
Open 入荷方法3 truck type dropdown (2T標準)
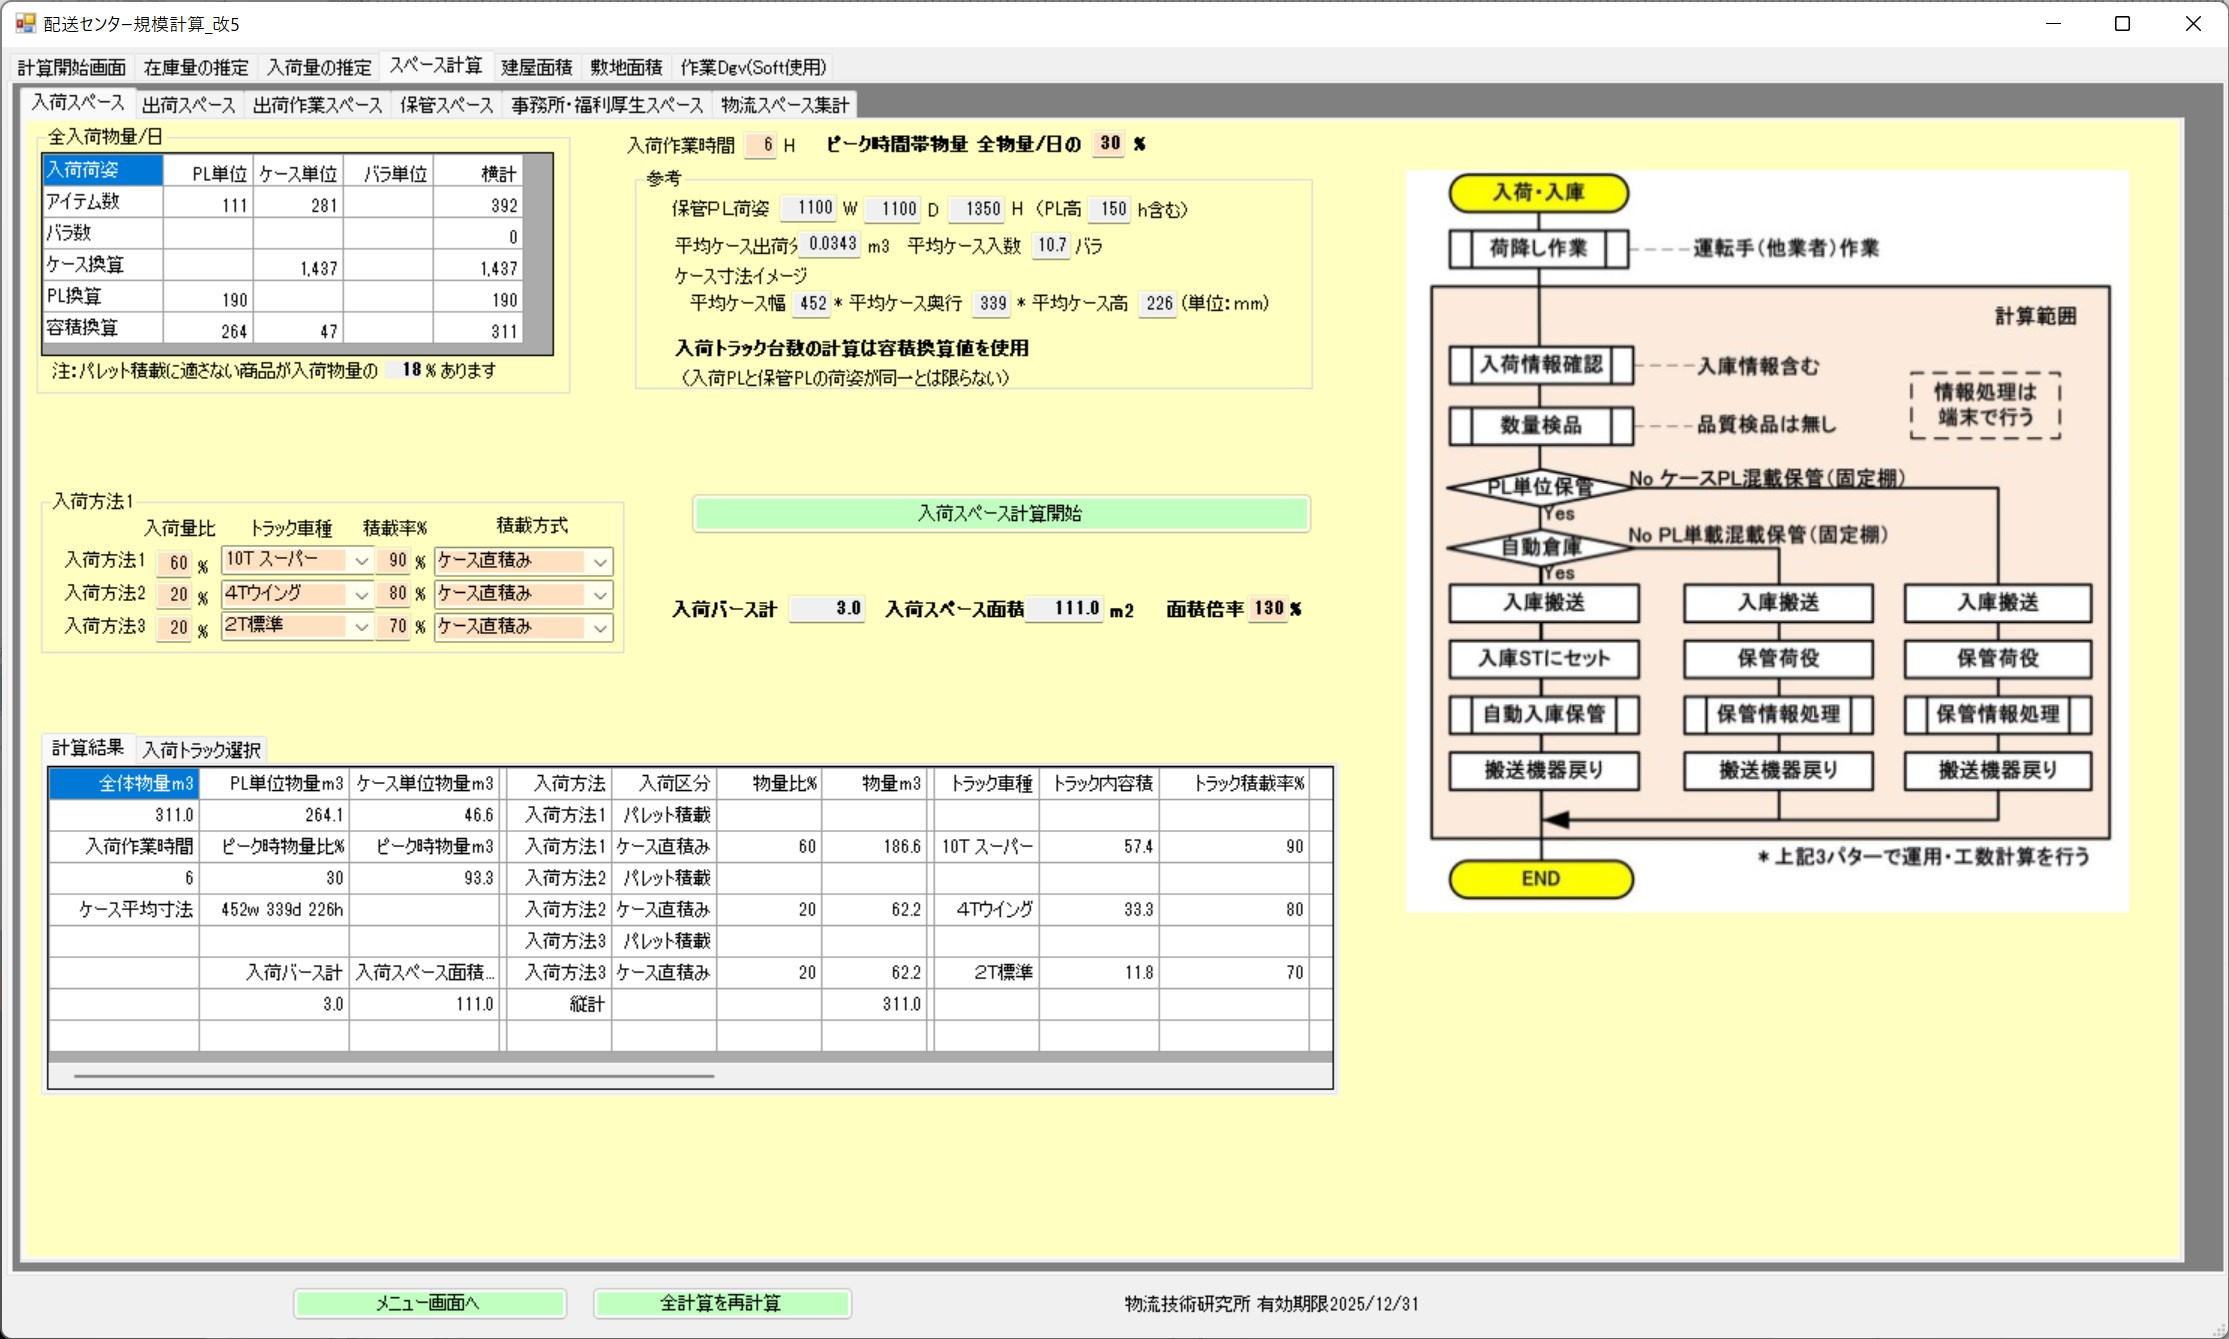click(361, 628)
